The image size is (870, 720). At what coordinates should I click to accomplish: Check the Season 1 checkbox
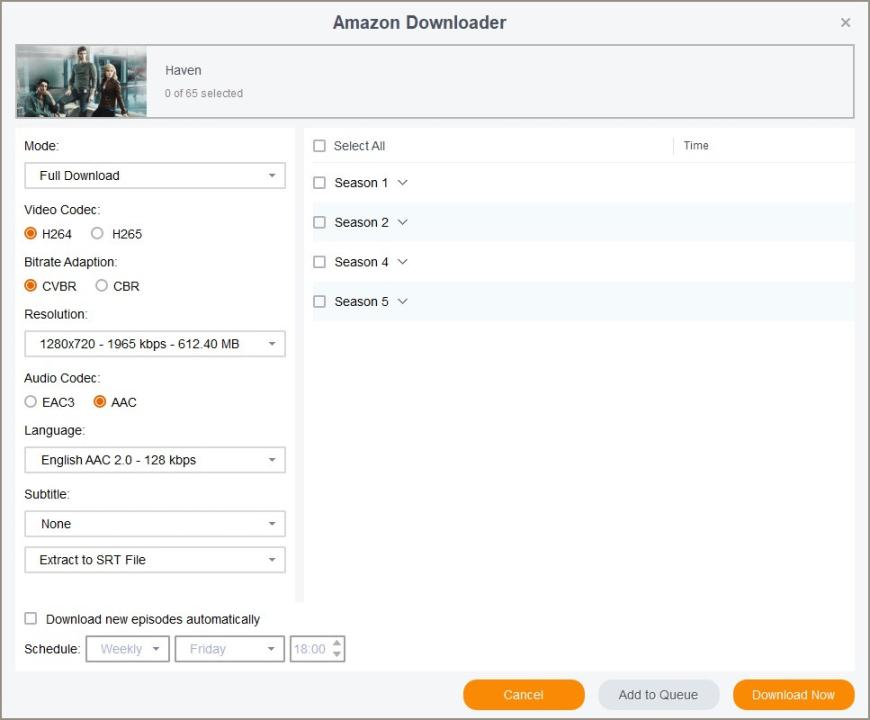tap(320, 183)
